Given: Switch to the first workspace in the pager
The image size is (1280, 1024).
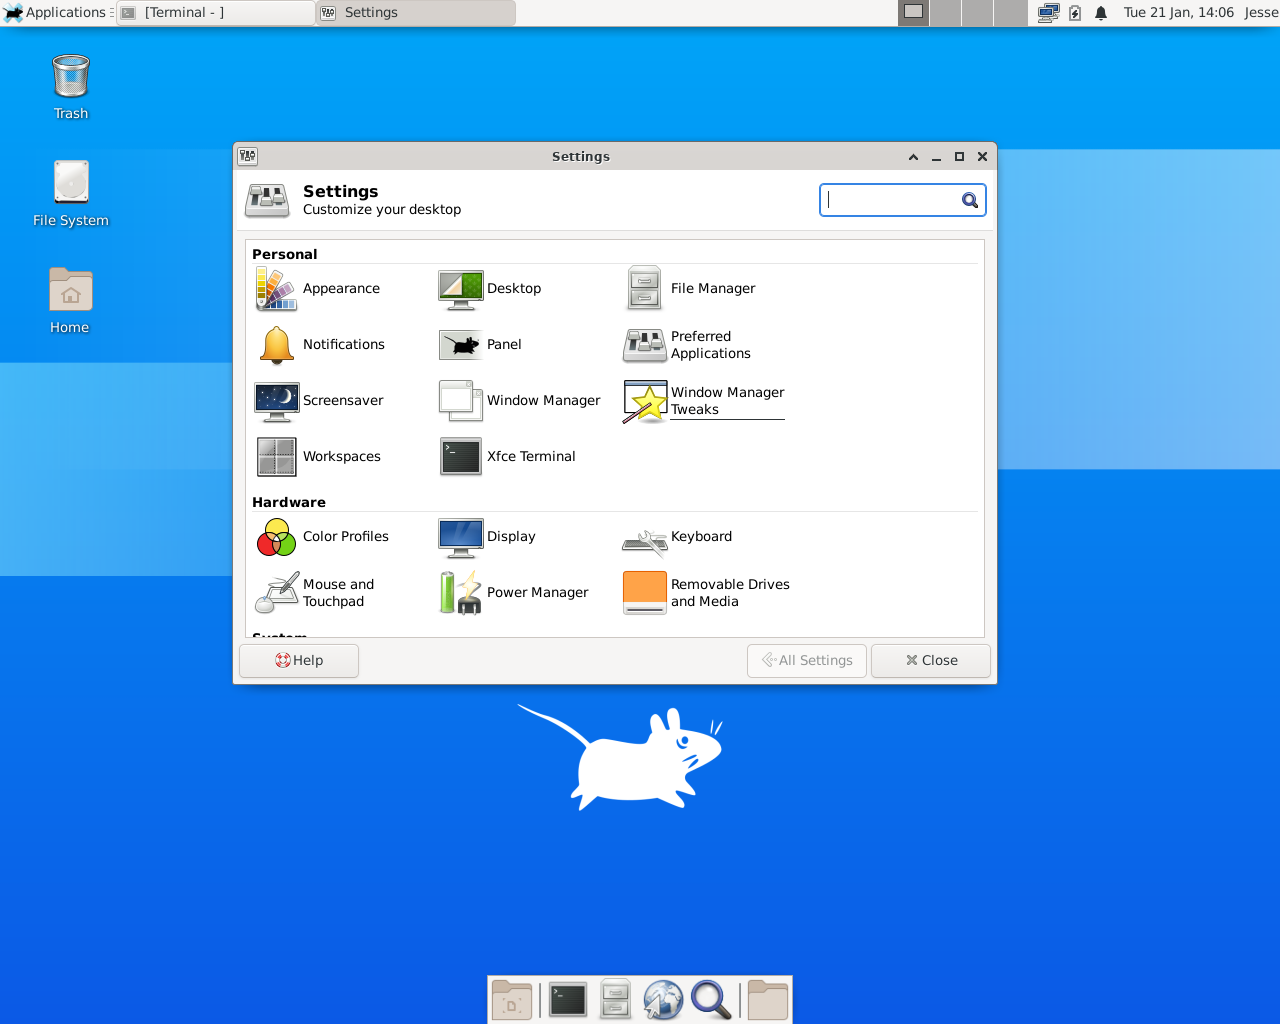Looking at the screenshot, I should click(914, 12).
